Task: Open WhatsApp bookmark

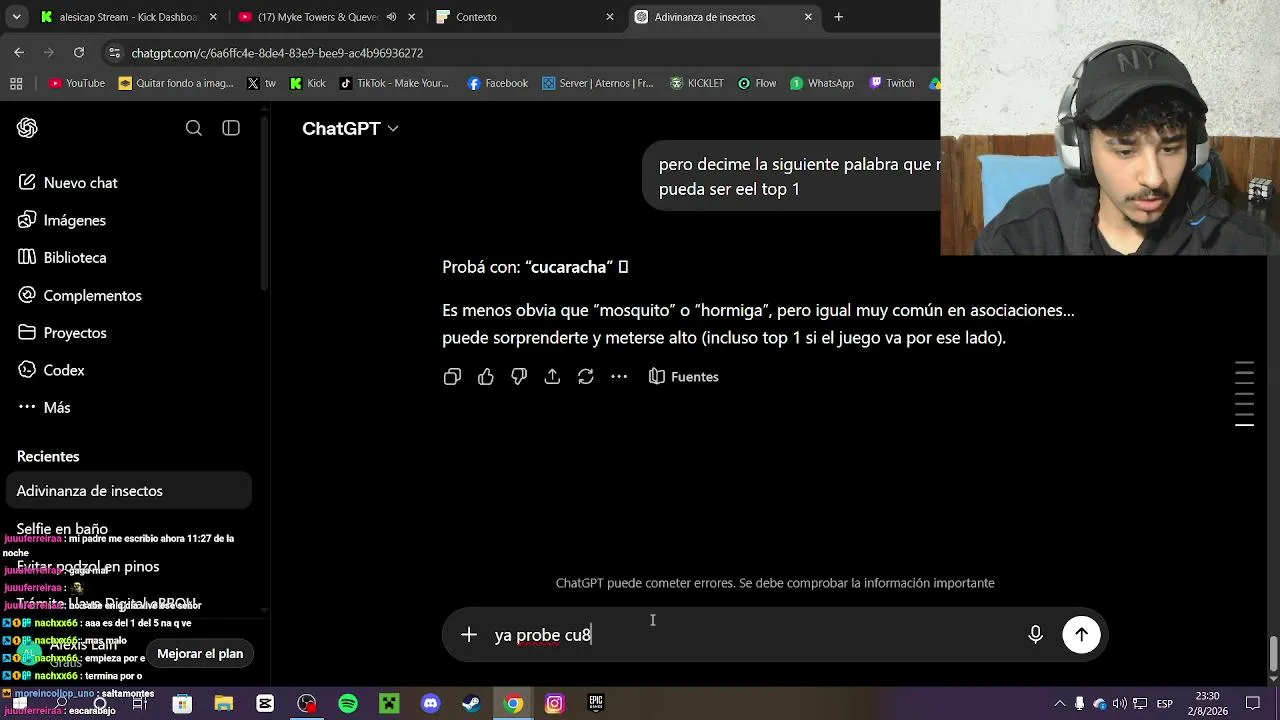Action: click(x=822, y=83)
